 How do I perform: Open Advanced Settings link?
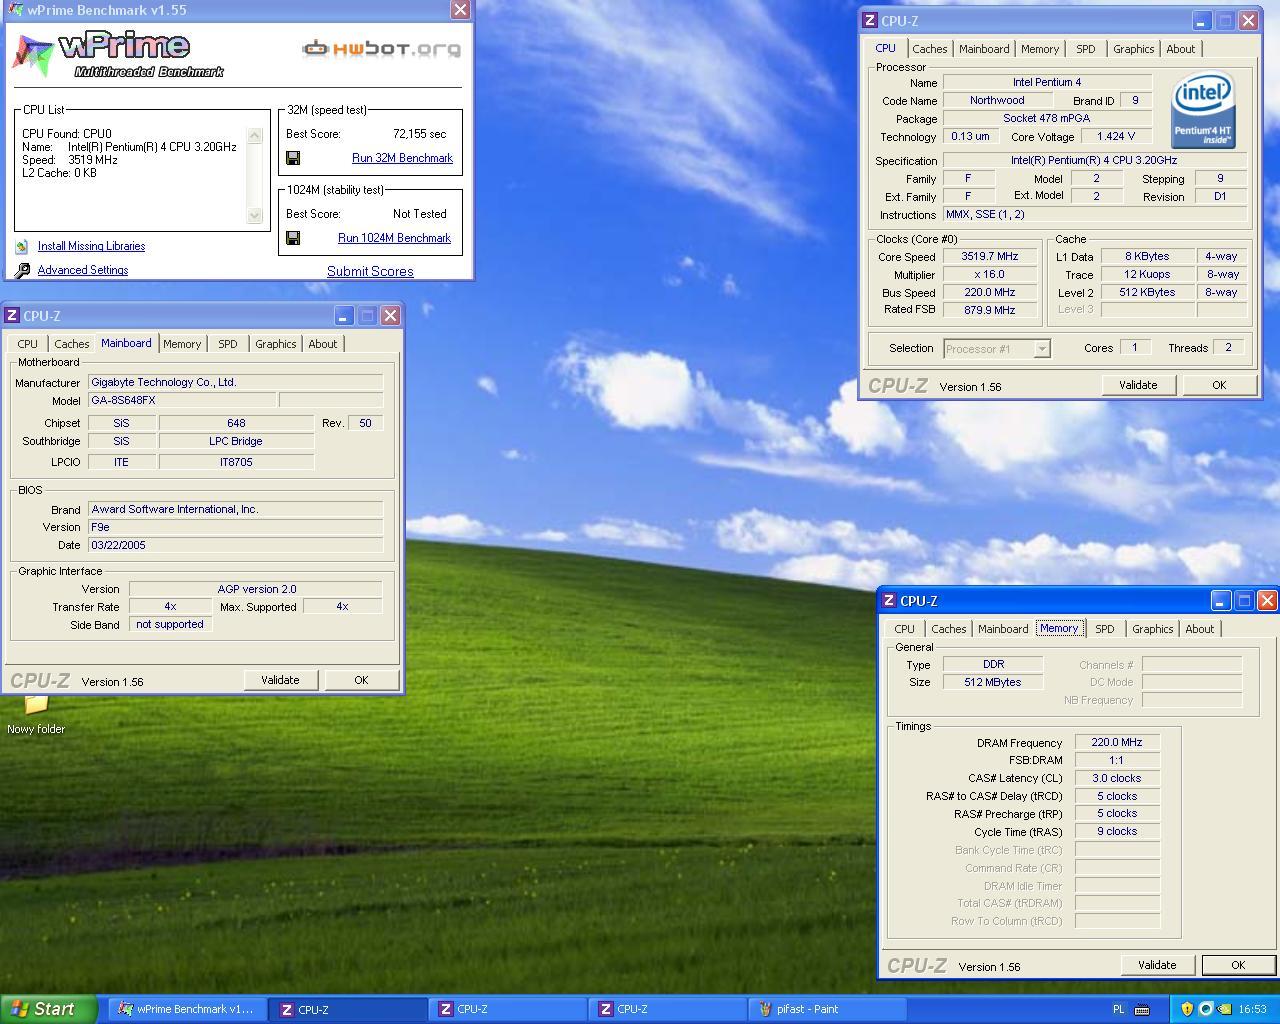(83, 270)
